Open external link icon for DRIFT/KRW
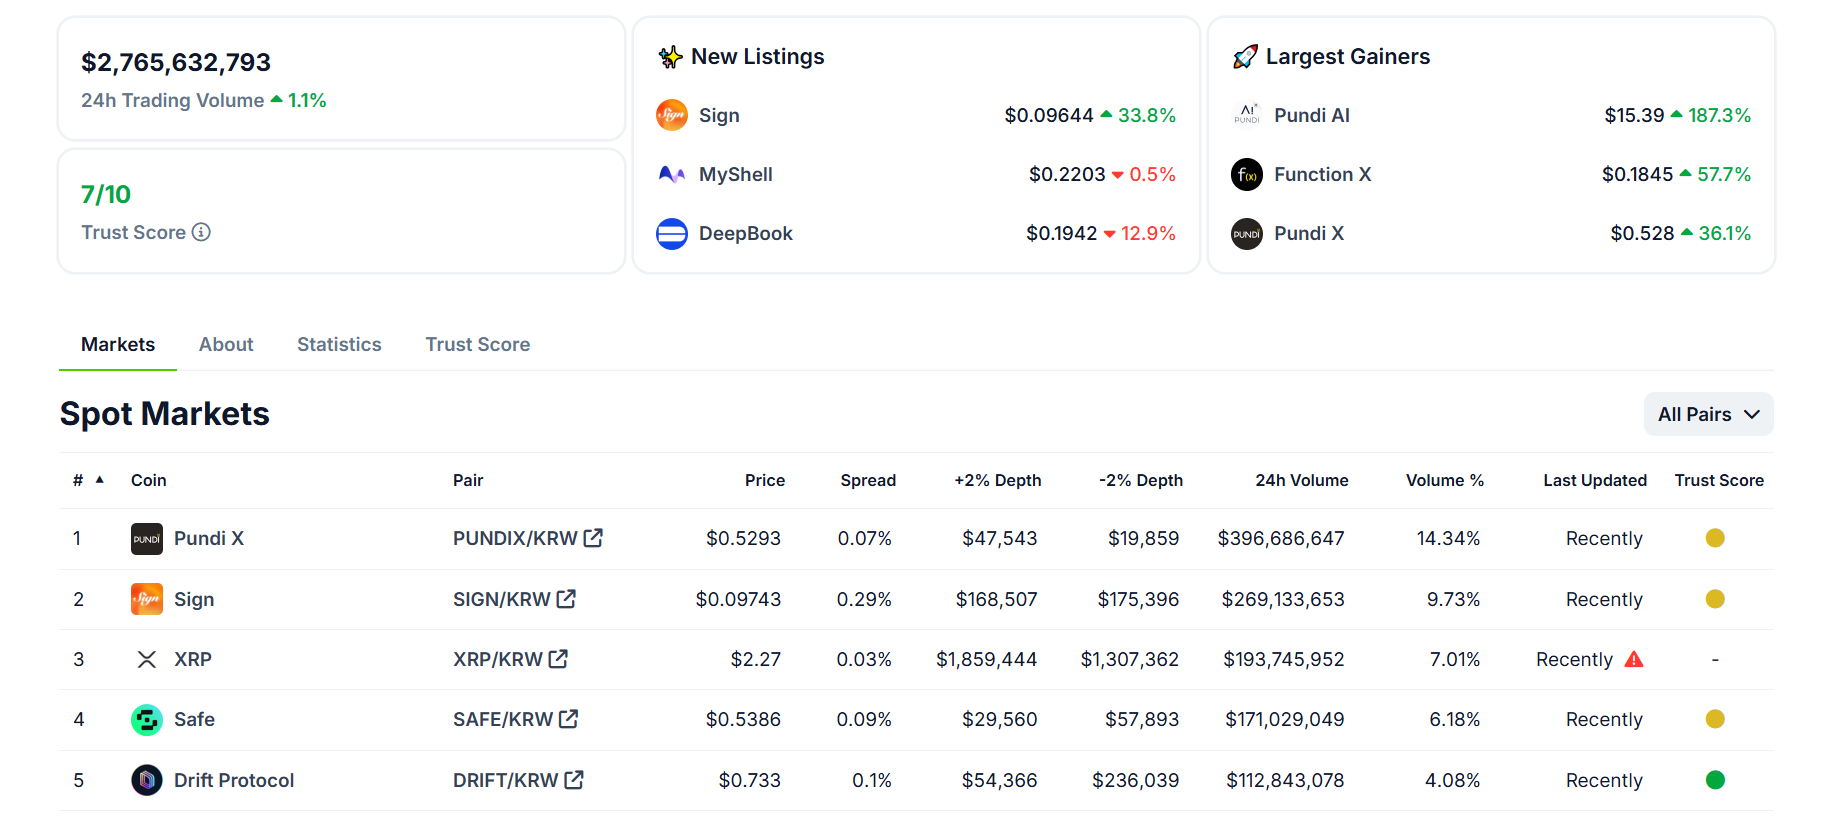 coord(574,780)
